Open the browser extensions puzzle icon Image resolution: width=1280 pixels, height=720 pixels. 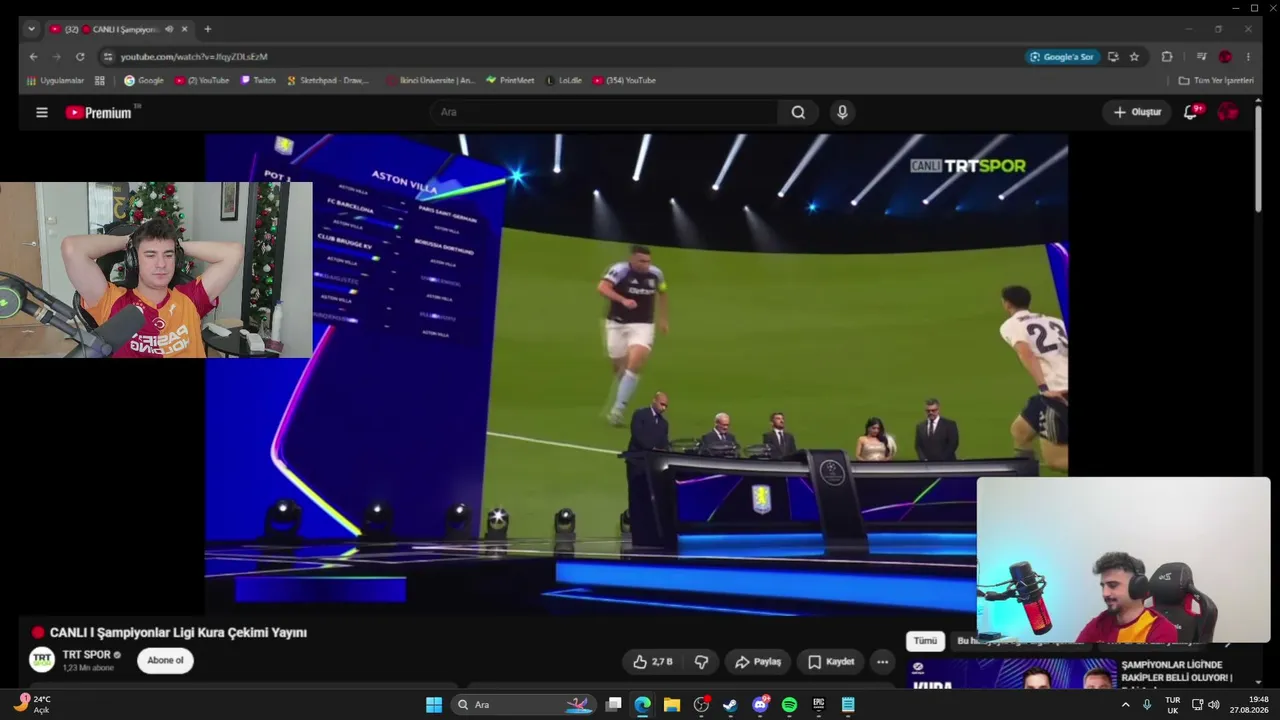(x=1166, y=57)
